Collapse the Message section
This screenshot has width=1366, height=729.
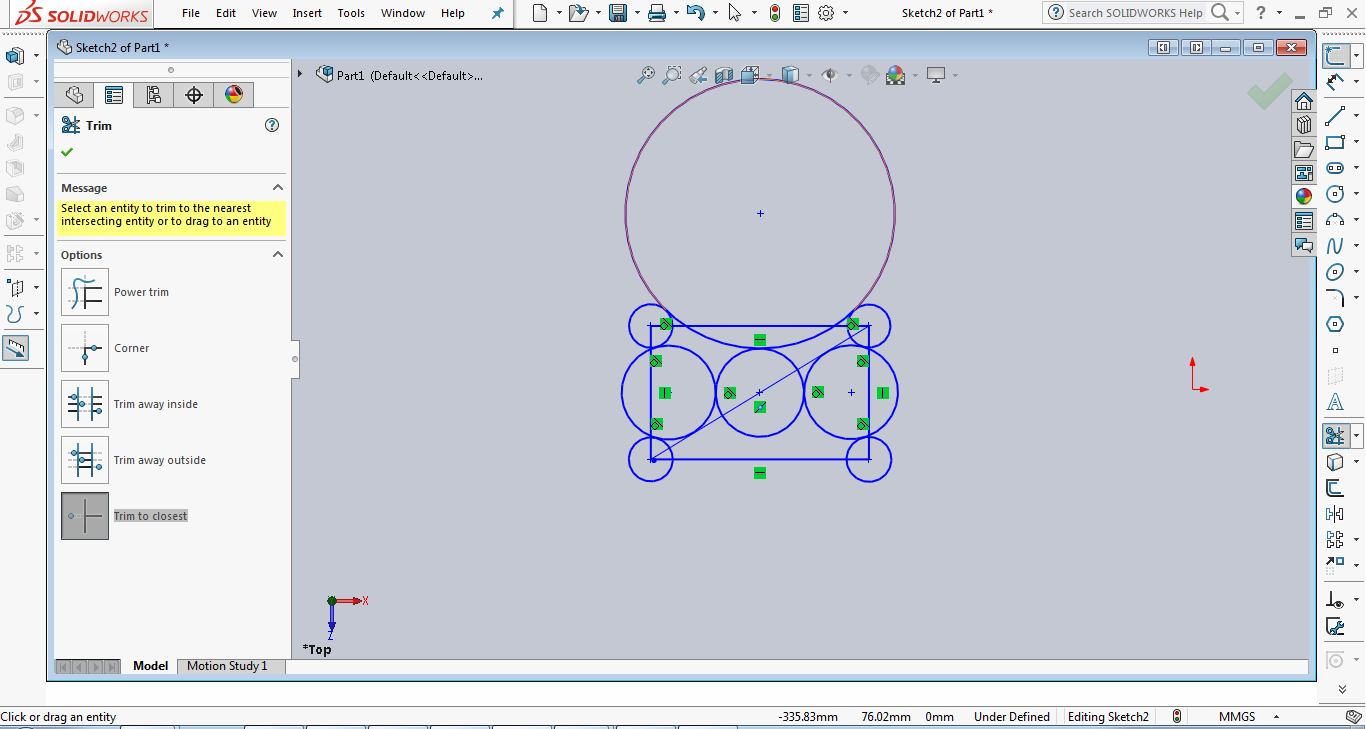pyautogui.click(x=278, y=187)
